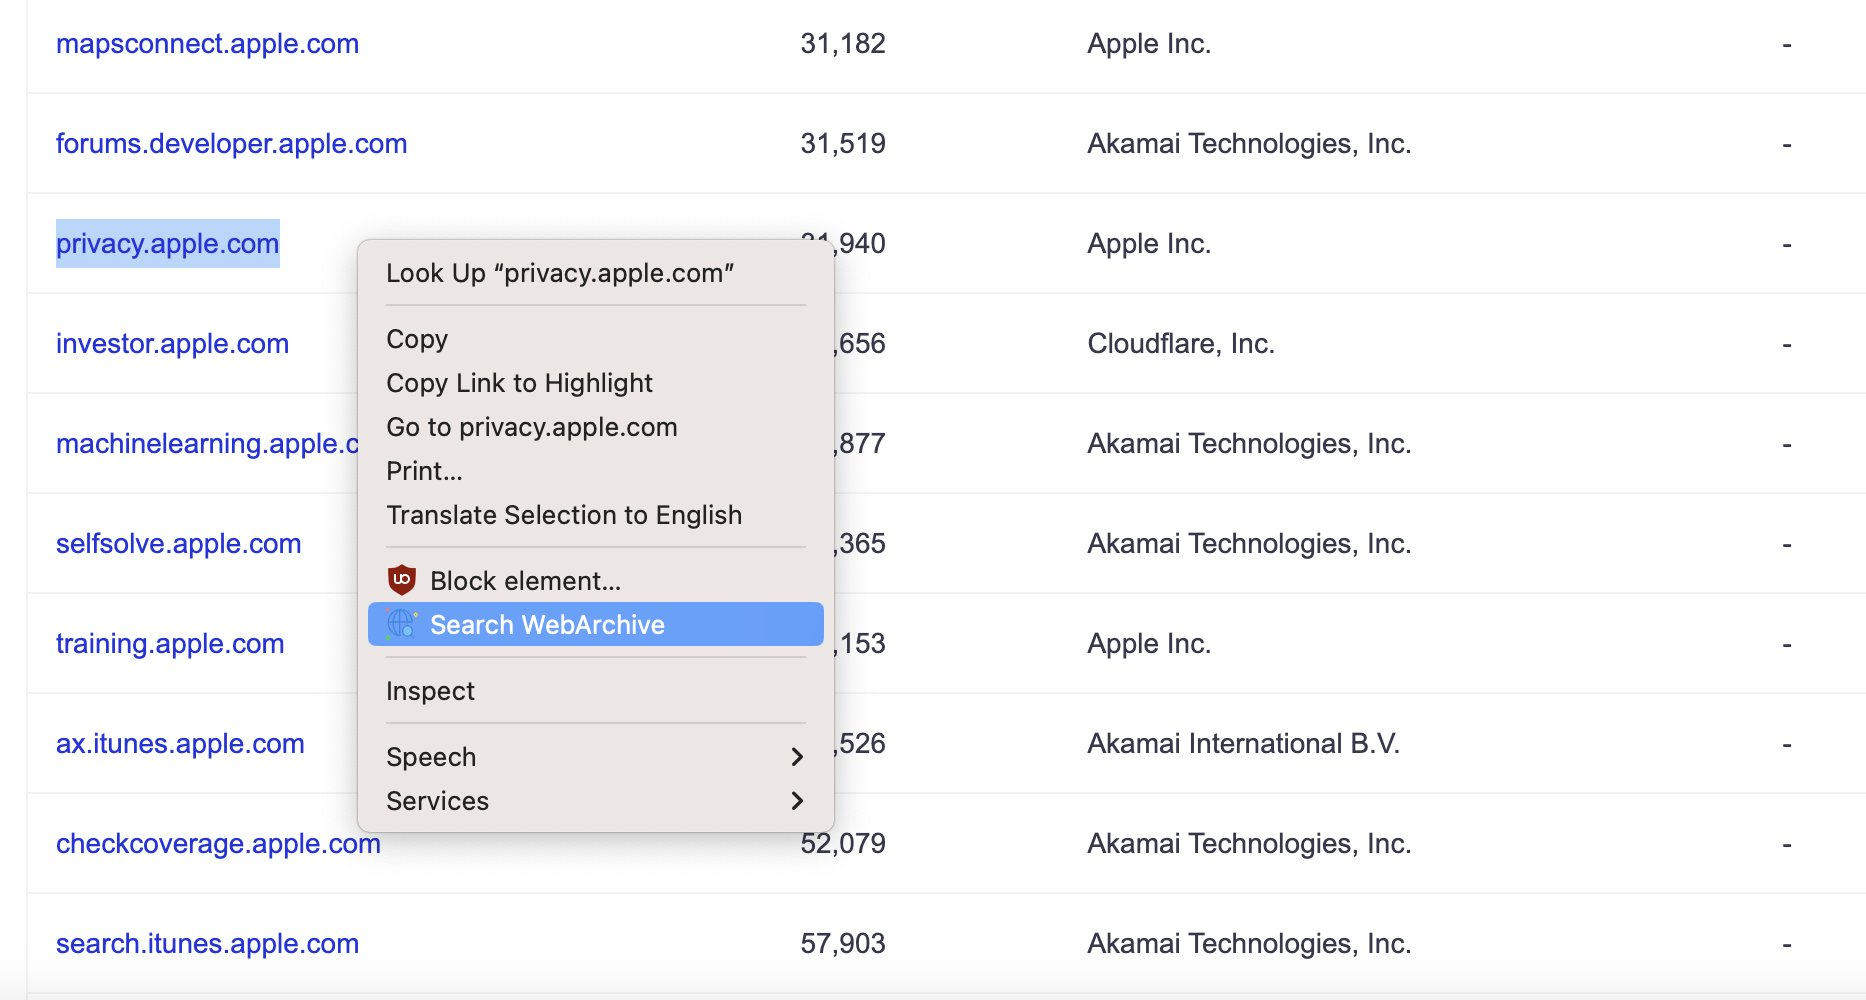Image resolution: width=1866 pixels, height=1000 pixels.
Task: Open the selfsolve.apple.com link
Action: 178,544
